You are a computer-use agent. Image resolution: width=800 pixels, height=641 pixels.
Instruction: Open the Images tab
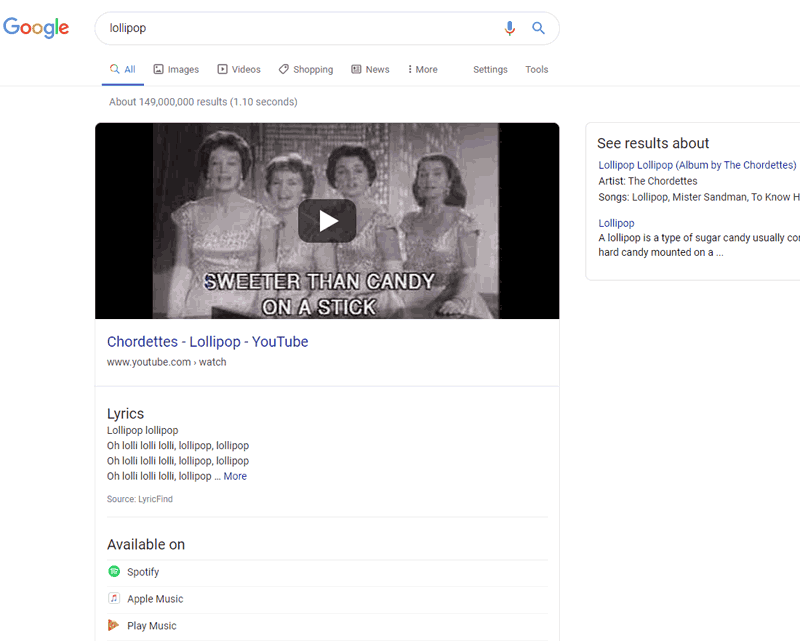176,70
